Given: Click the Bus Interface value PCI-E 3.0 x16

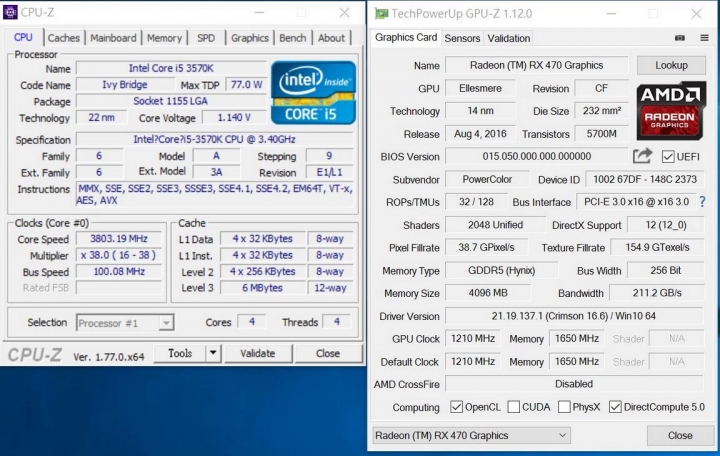Looking at the screenshot, I should point(636,202).
